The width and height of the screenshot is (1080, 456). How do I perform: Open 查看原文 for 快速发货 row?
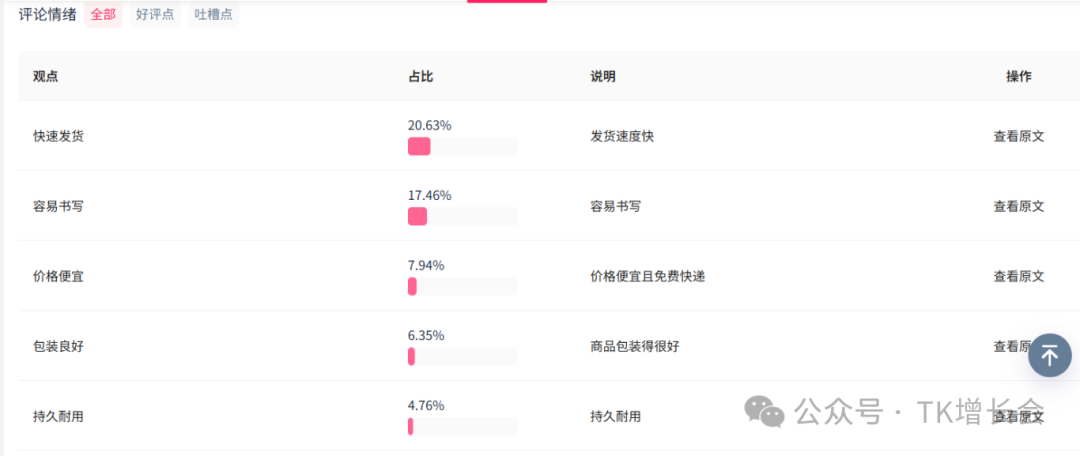coord(1018,136)
